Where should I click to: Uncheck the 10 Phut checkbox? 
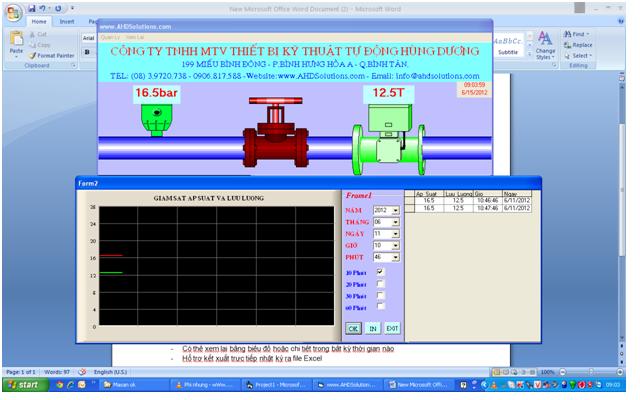(380, 272)
